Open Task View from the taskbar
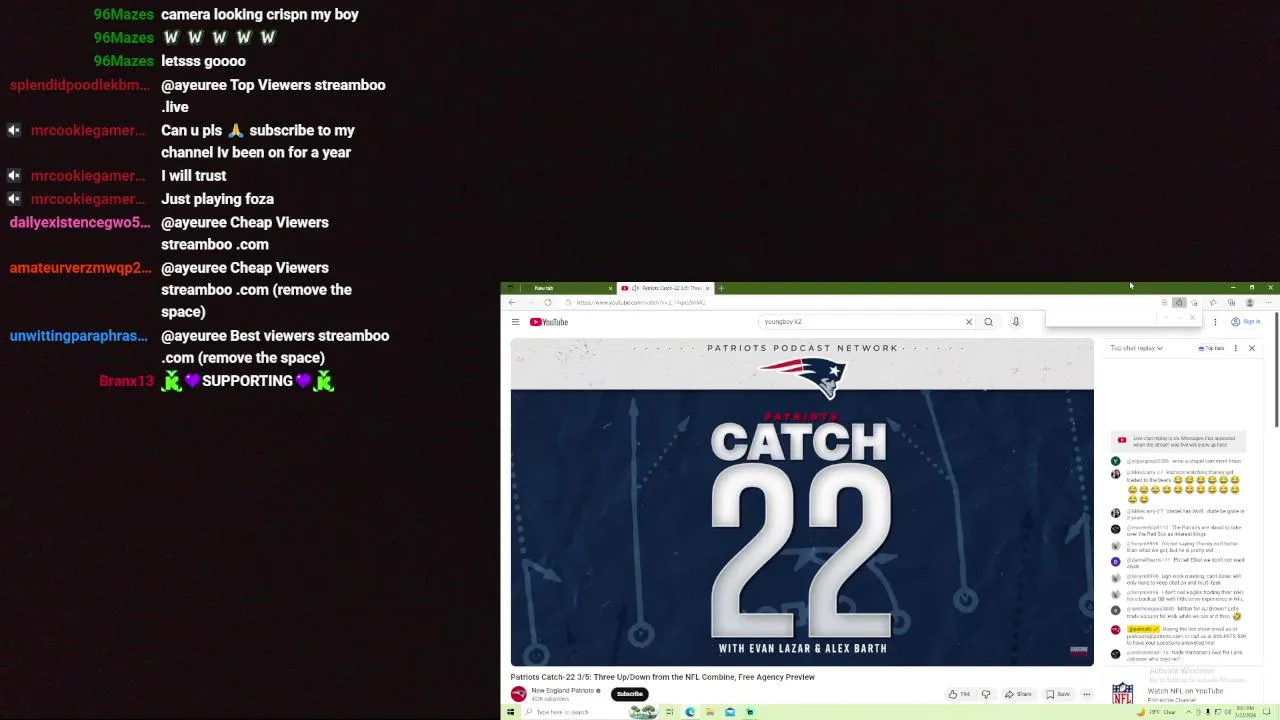Screen dimensions: 1280x720 pos(669,712)
